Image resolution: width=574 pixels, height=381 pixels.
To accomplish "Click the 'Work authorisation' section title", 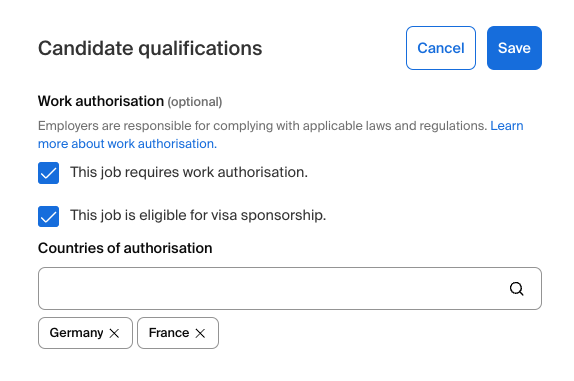I will 101,101.
